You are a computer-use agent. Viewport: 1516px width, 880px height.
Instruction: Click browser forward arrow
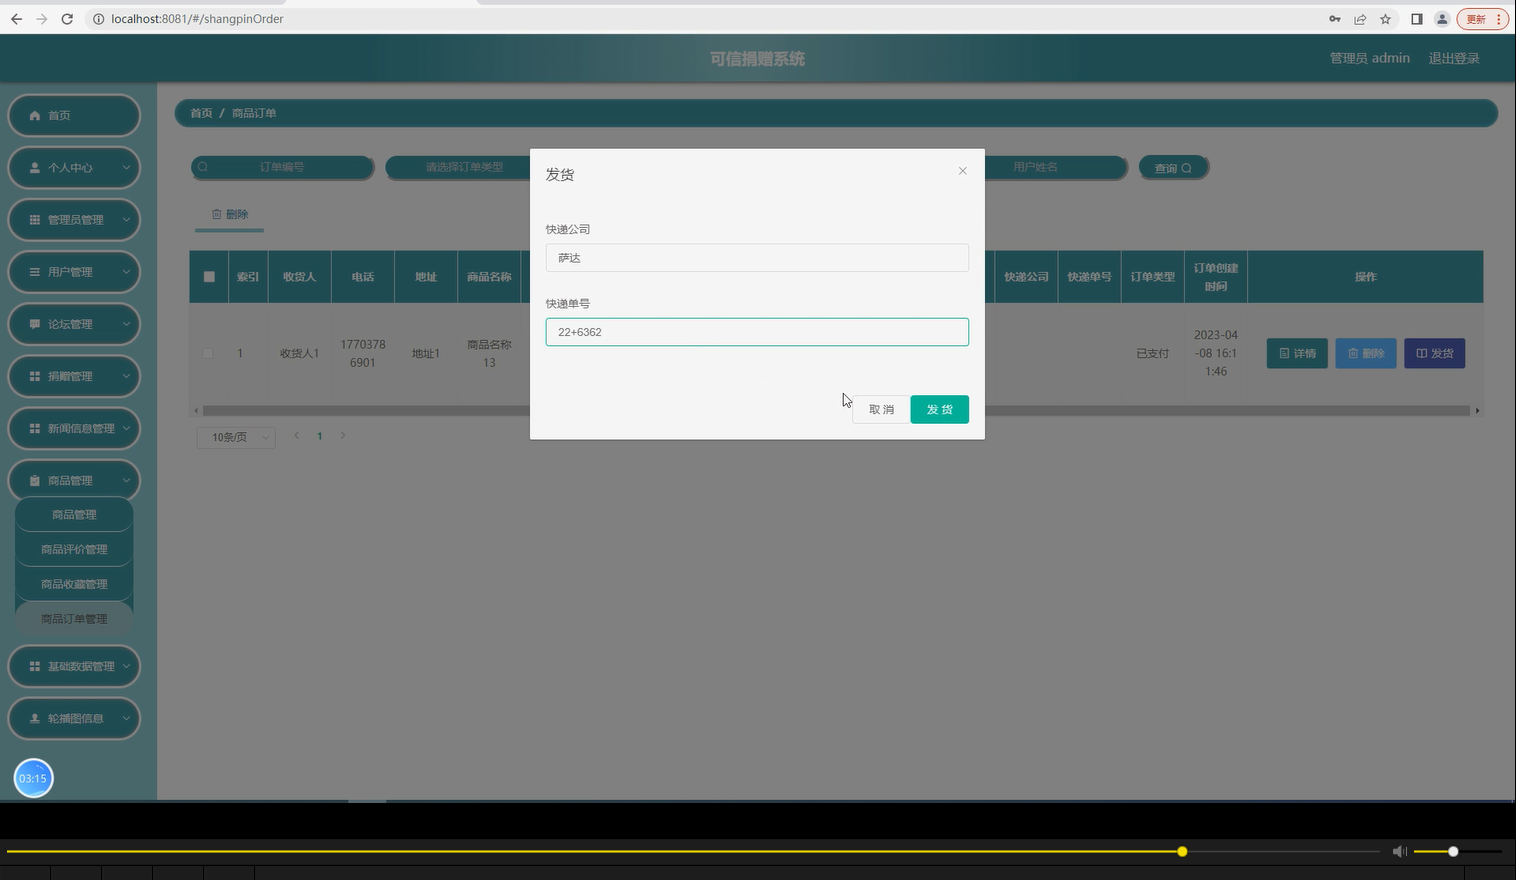coord(42,19)
